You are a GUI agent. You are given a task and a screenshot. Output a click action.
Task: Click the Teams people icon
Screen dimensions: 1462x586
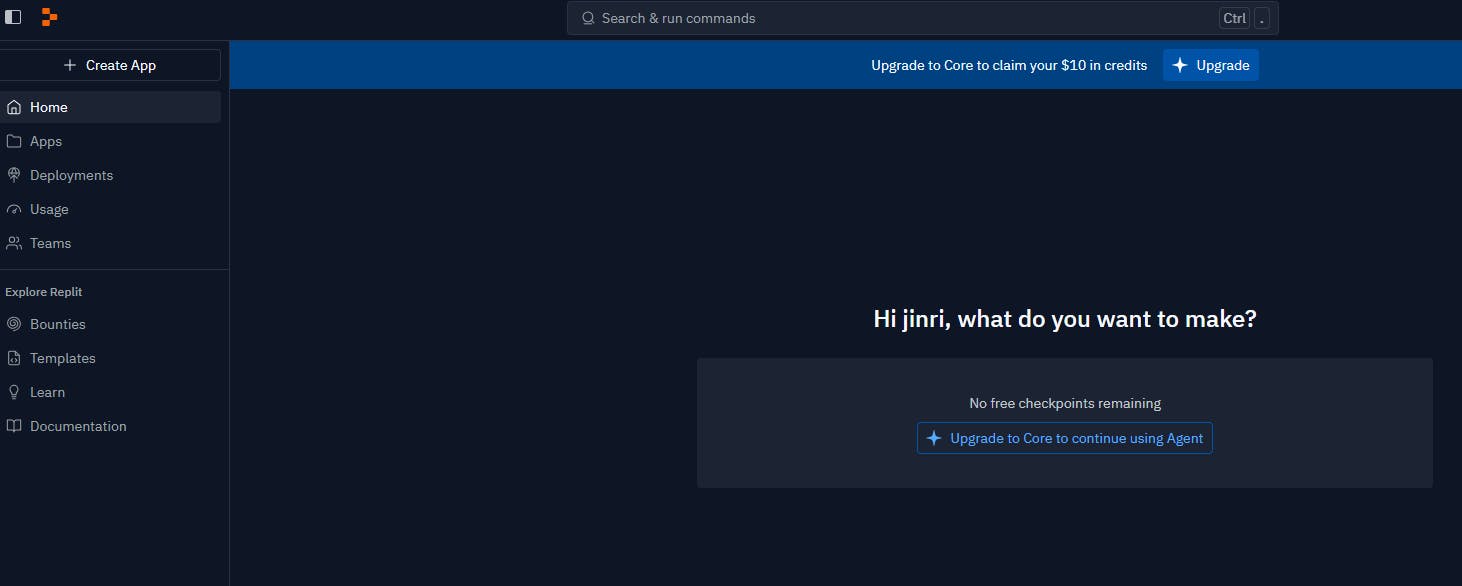pyautogui.click(x=13, y=243)
